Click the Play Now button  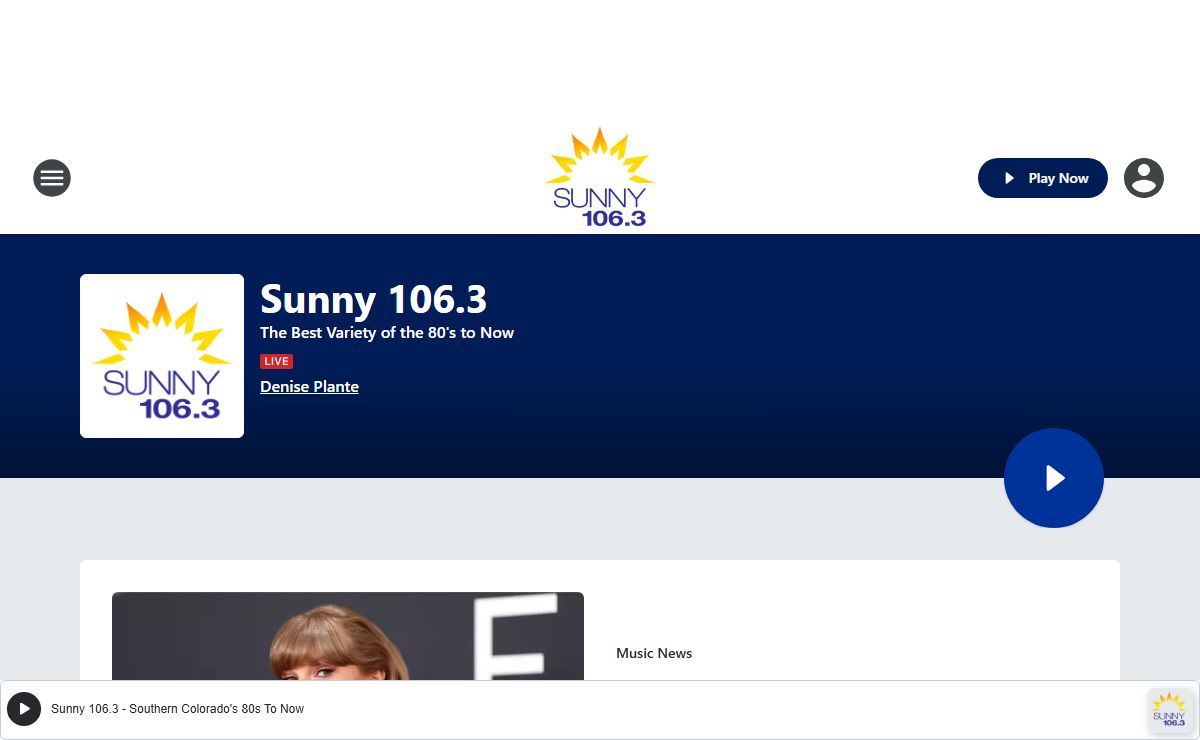[x=1043, y=178]
